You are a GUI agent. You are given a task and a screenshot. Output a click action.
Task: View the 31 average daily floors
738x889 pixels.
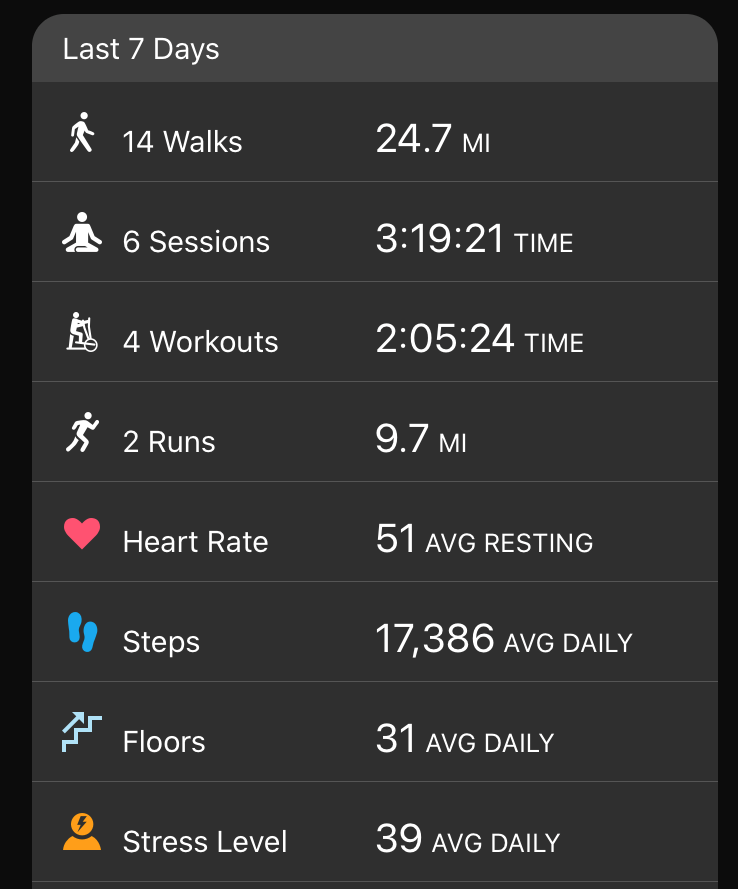[x=465, y=739]
